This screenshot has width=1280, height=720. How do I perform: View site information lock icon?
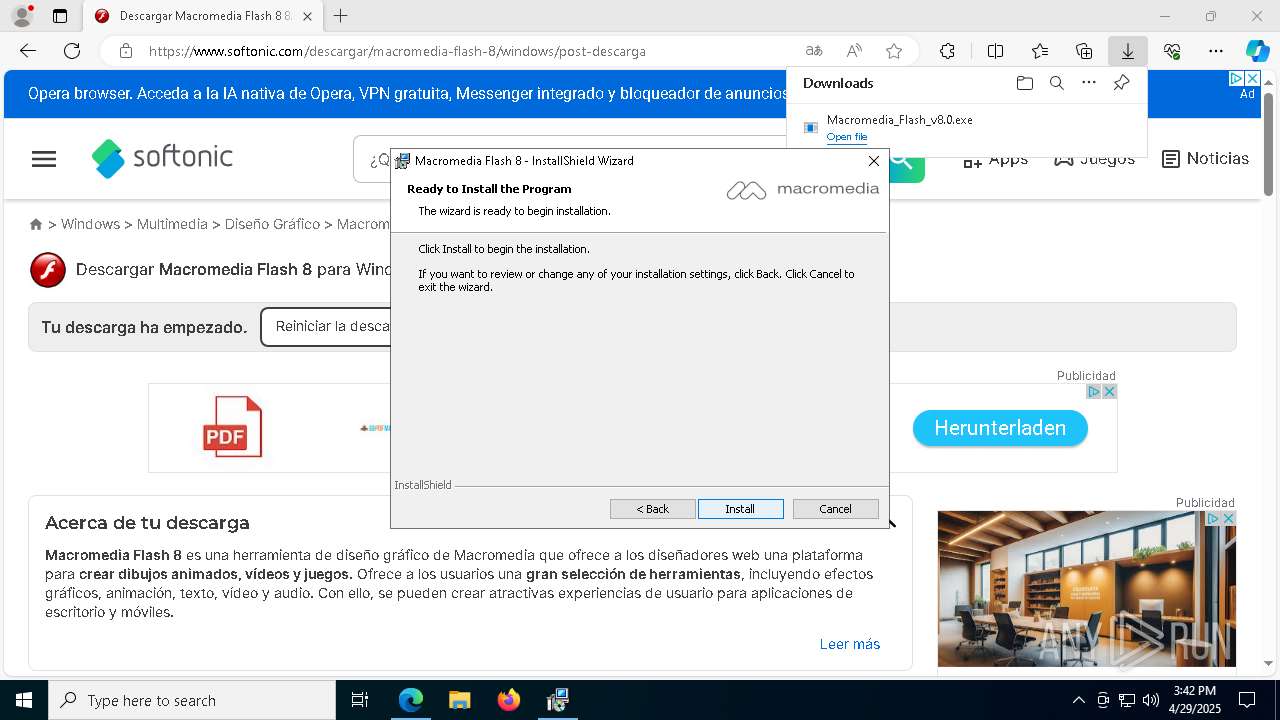pyautogui.click(x=125, y=51)
